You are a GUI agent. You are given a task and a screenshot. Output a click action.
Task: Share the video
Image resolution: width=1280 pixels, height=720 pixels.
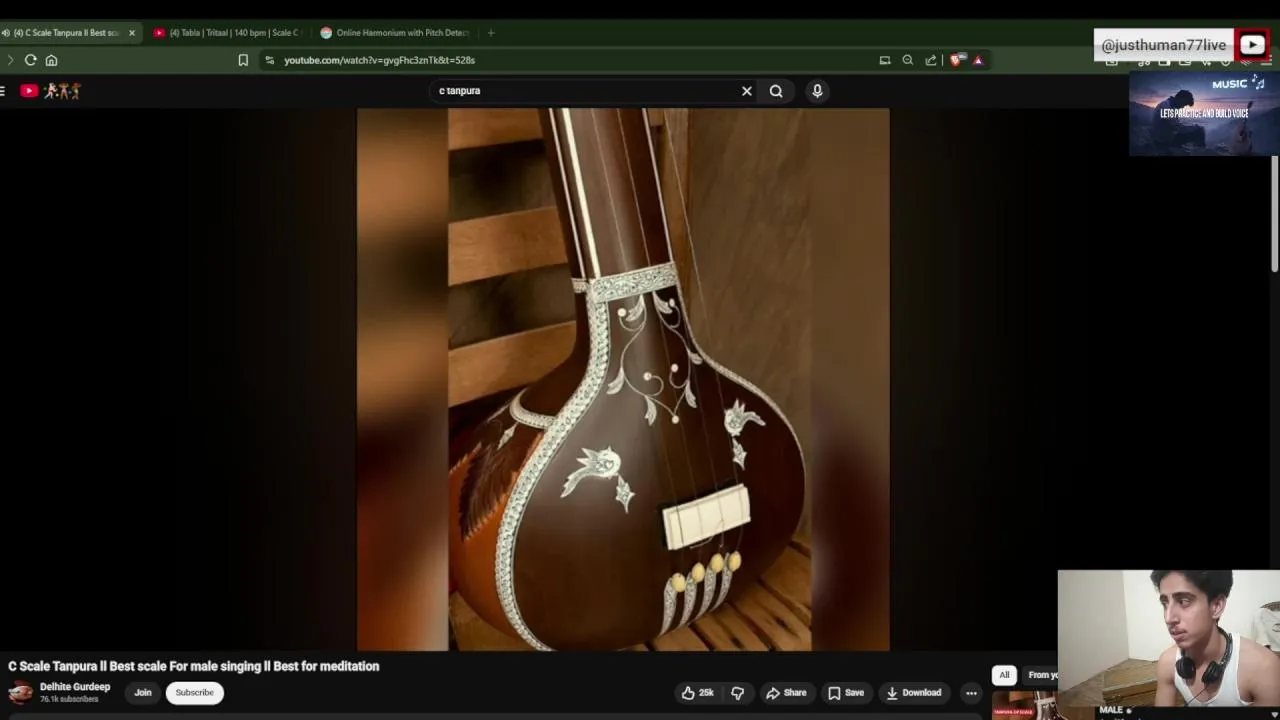pos(786,692)
